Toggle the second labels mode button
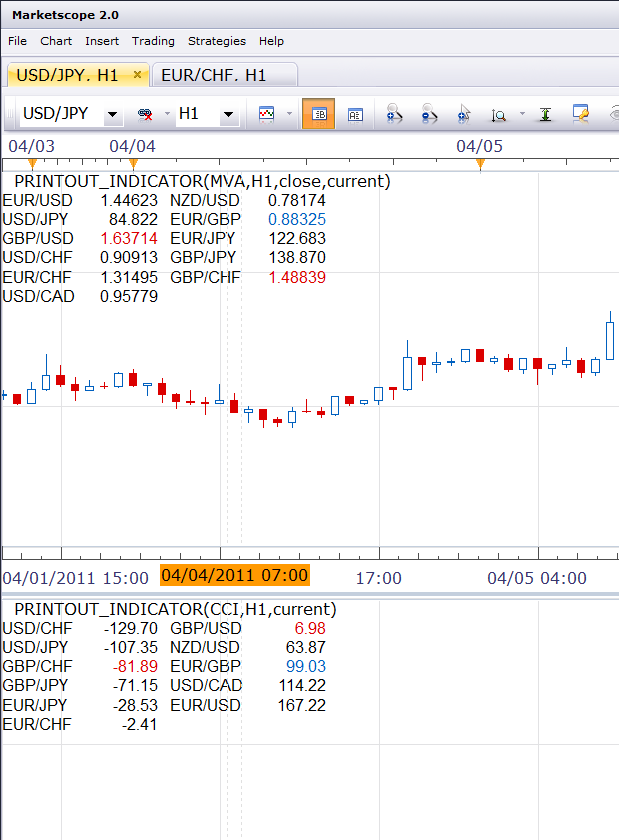The image size is (619, 840). point(355,115)
